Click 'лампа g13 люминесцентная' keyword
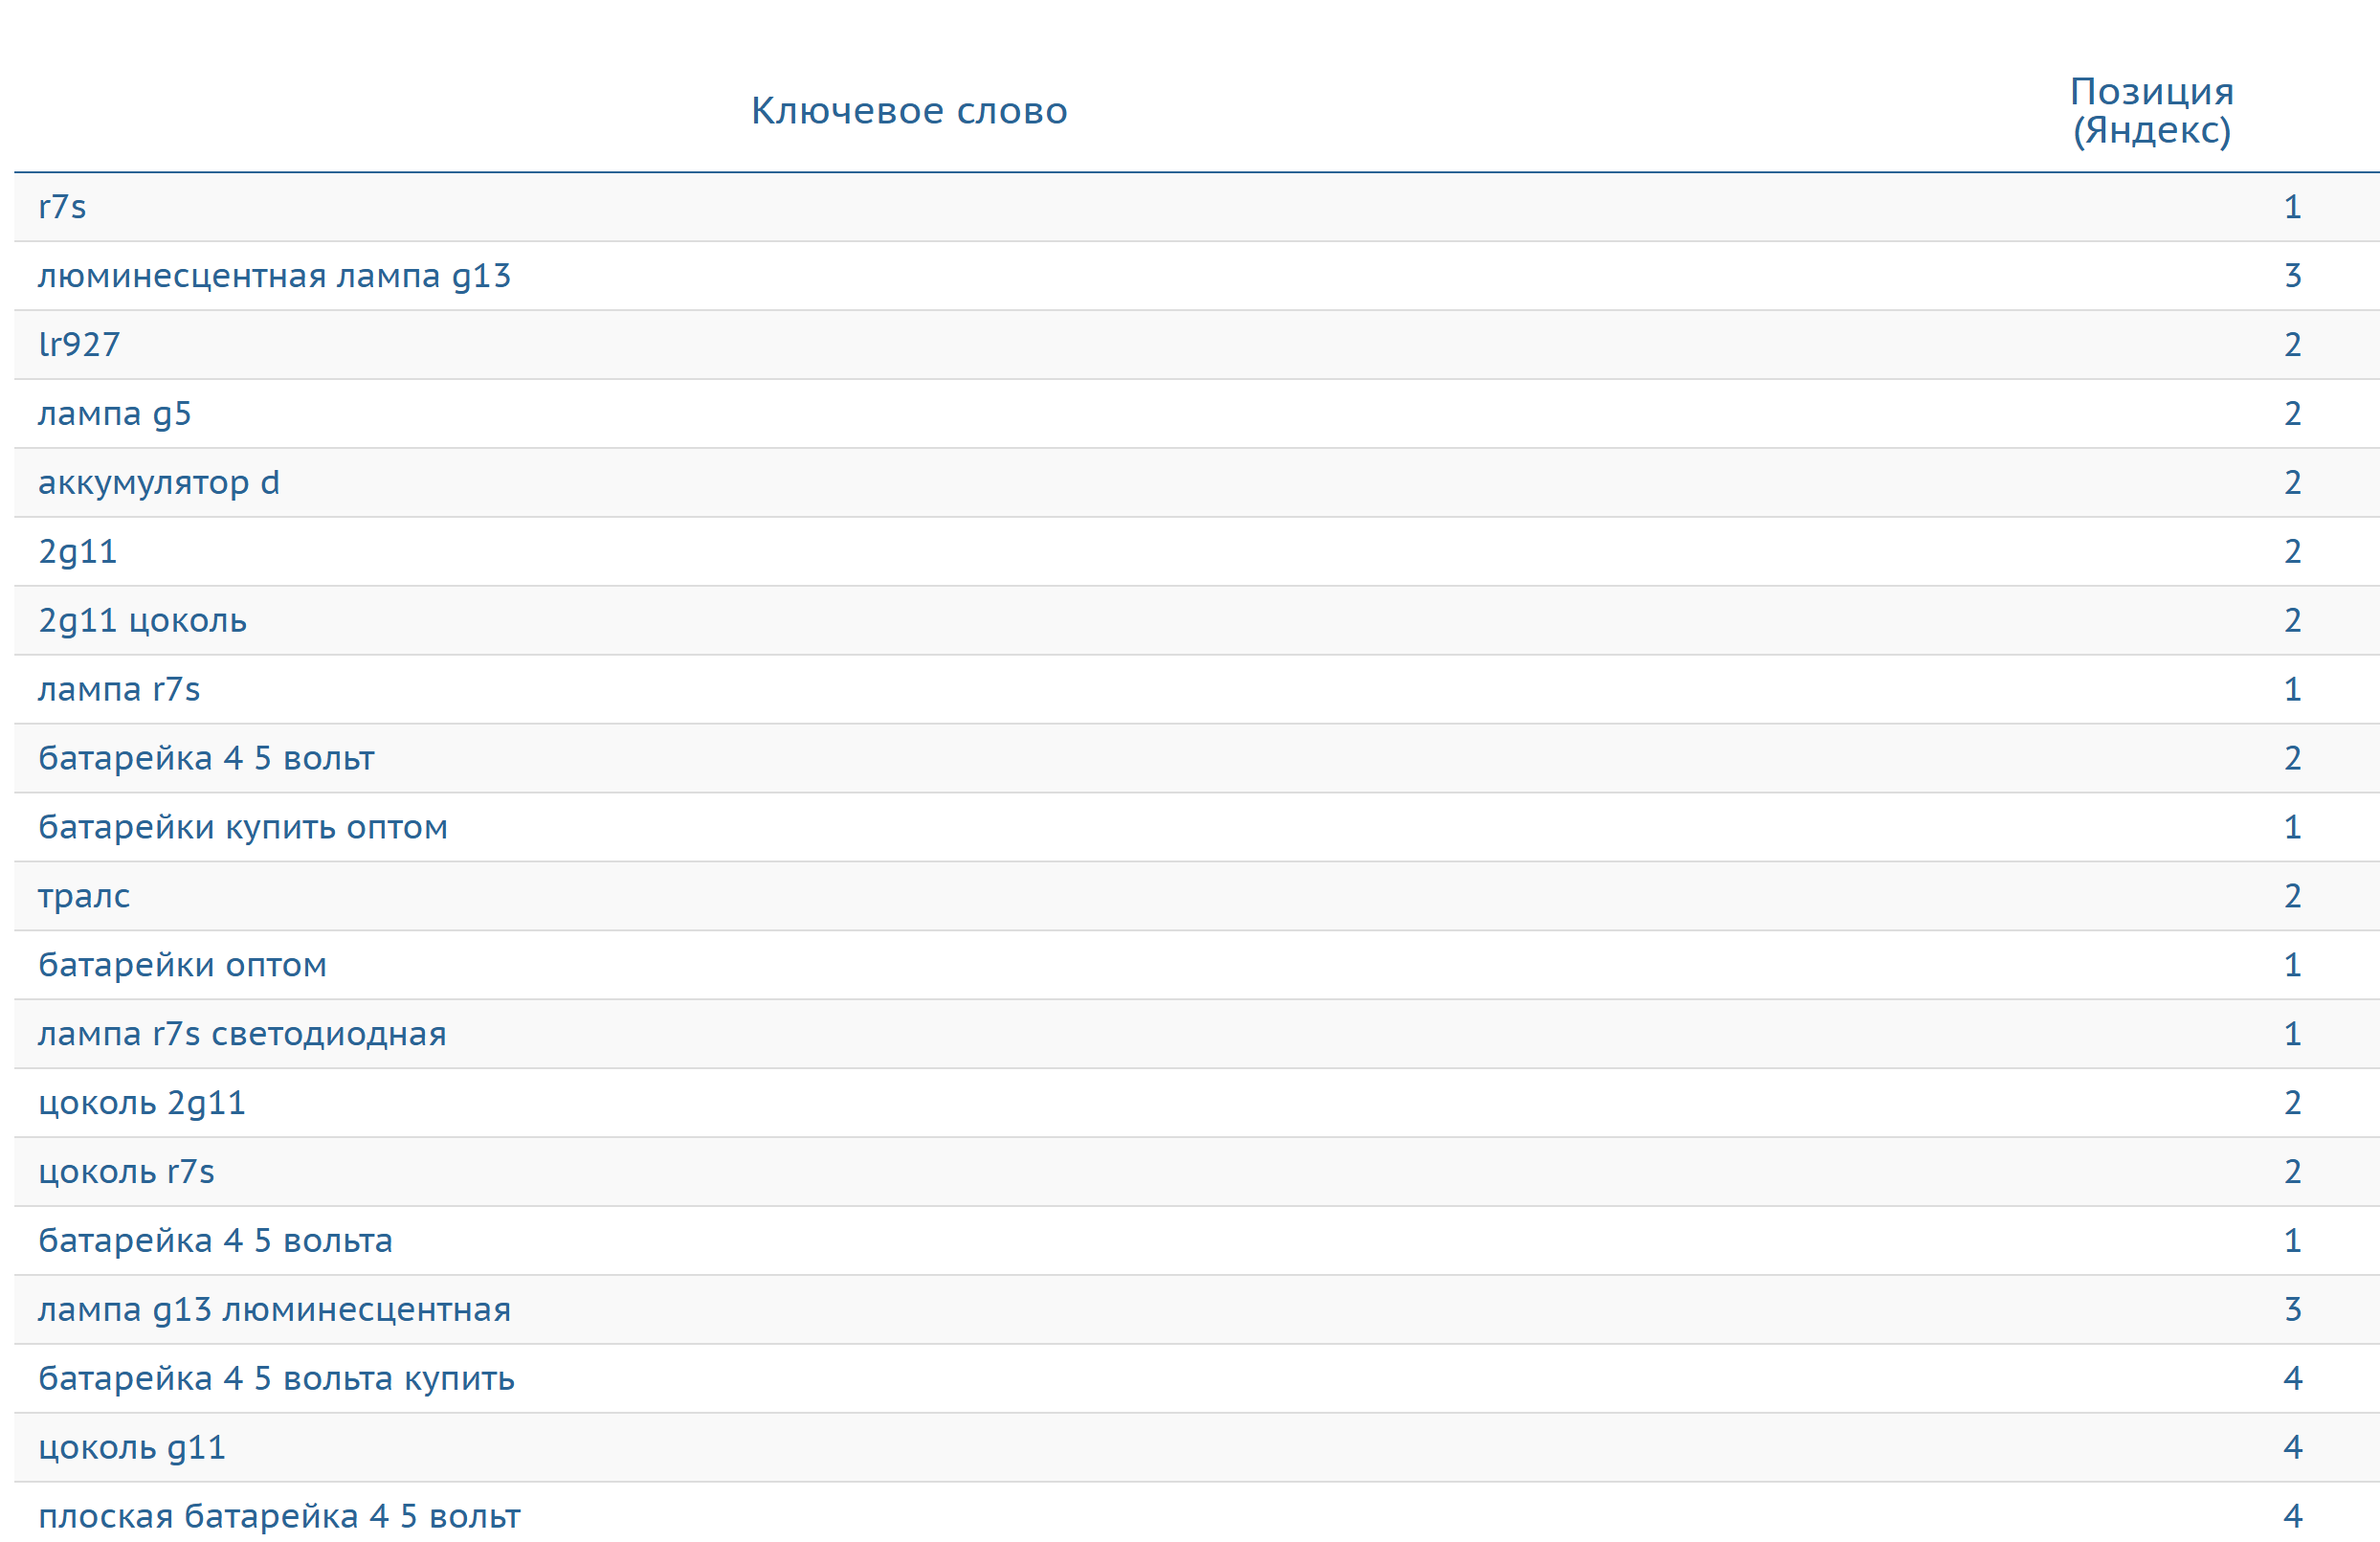This screenshot has height=1542, width=2380. [x=274, y=1309]
